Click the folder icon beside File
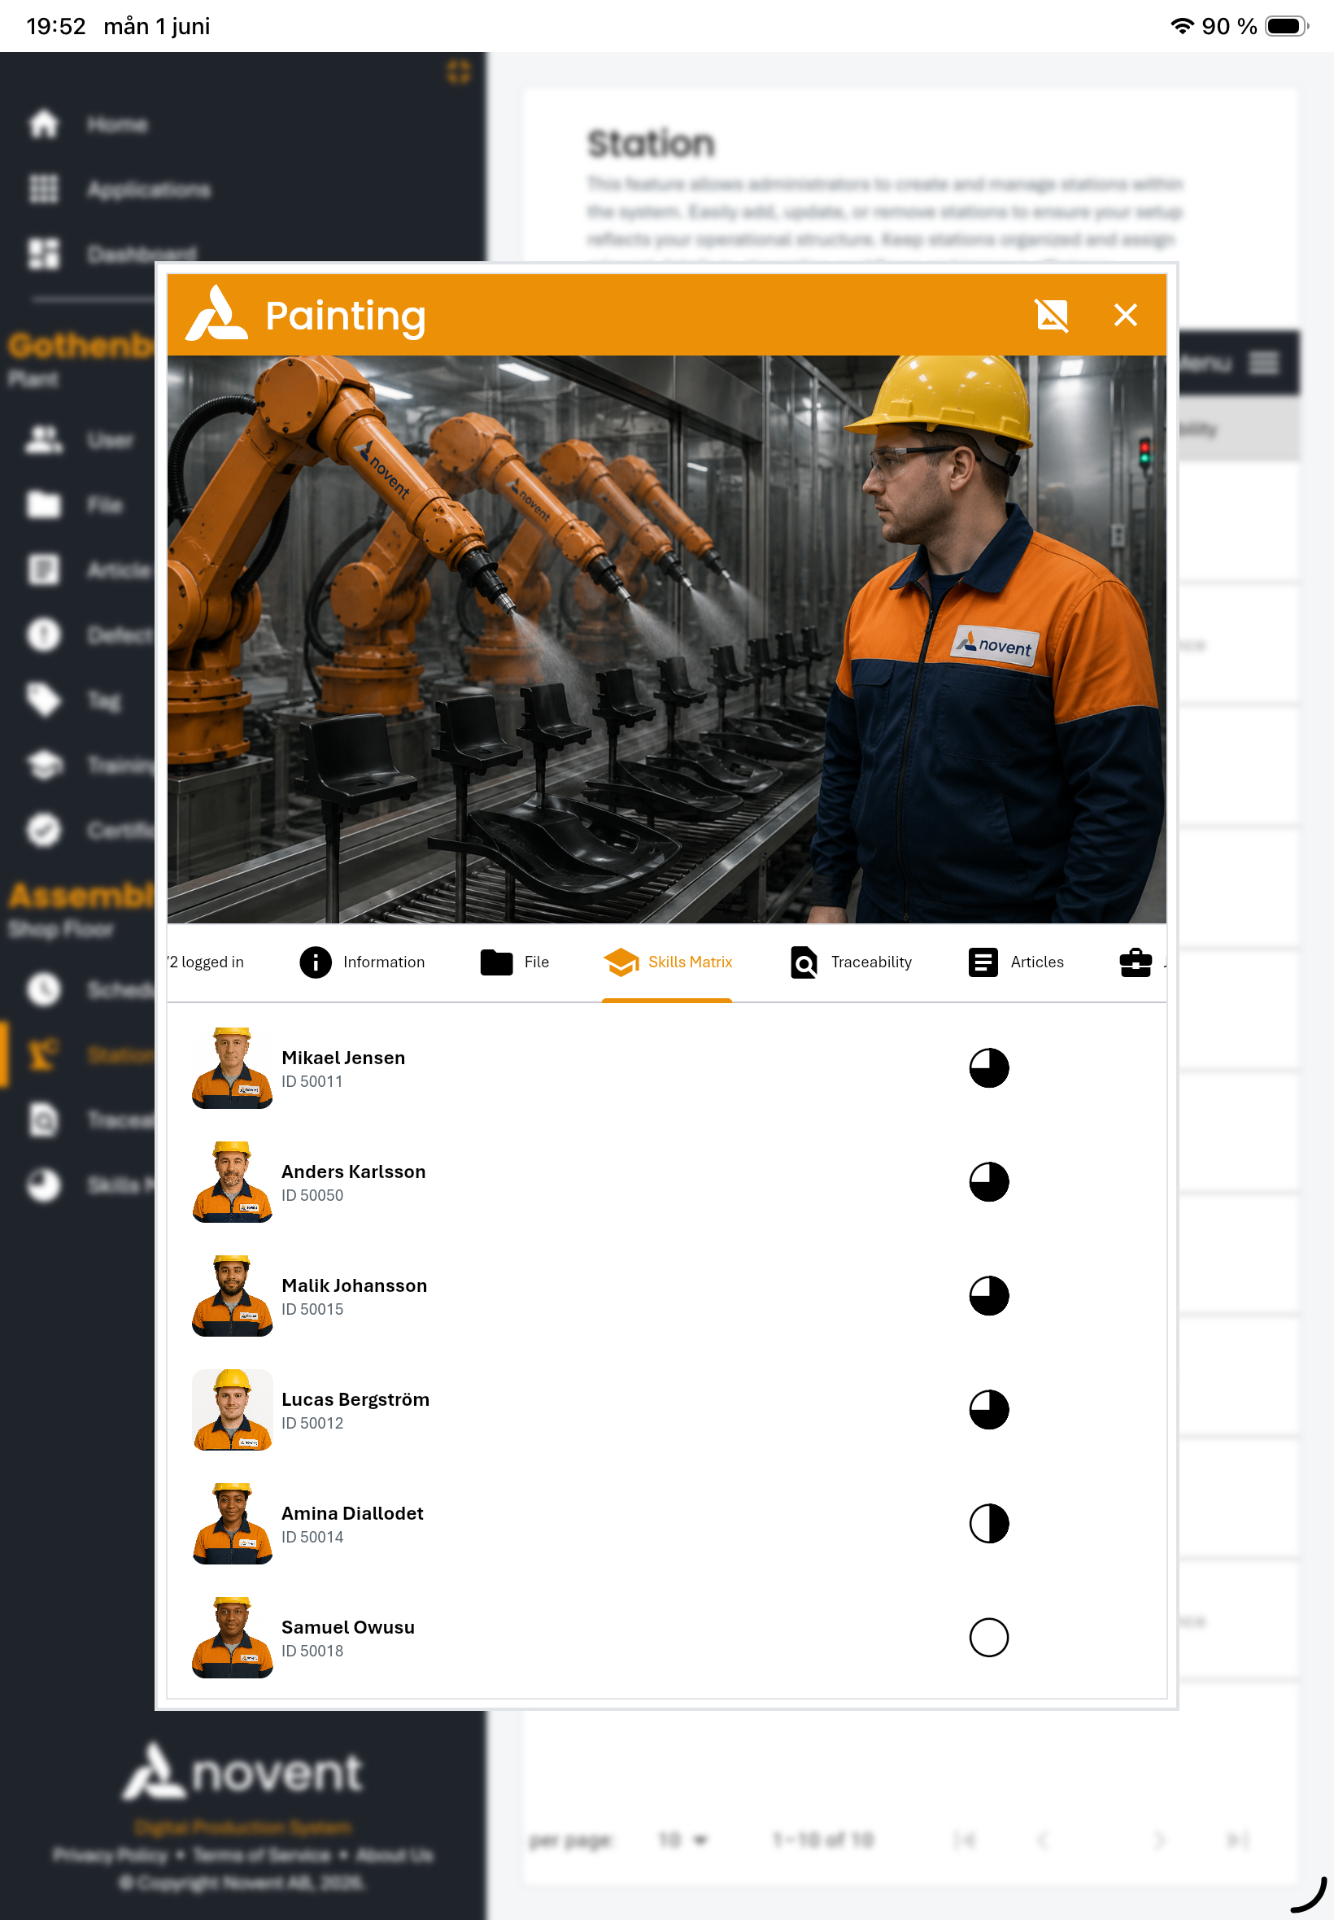 (497, 962)
